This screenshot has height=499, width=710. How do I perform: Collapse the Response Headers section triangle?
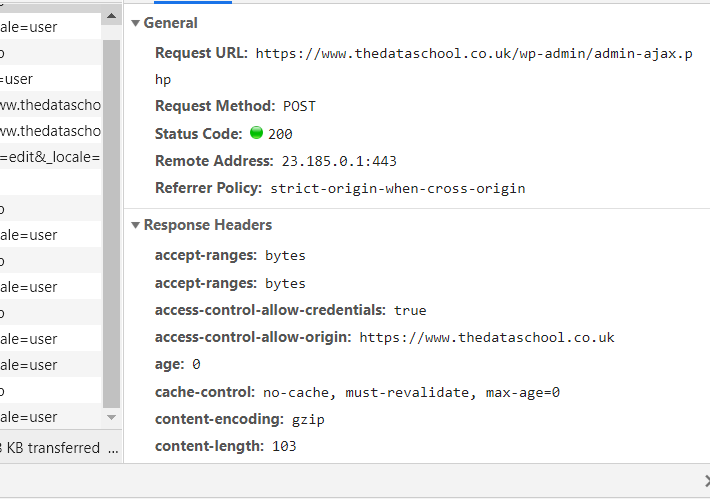pos(135,225)
